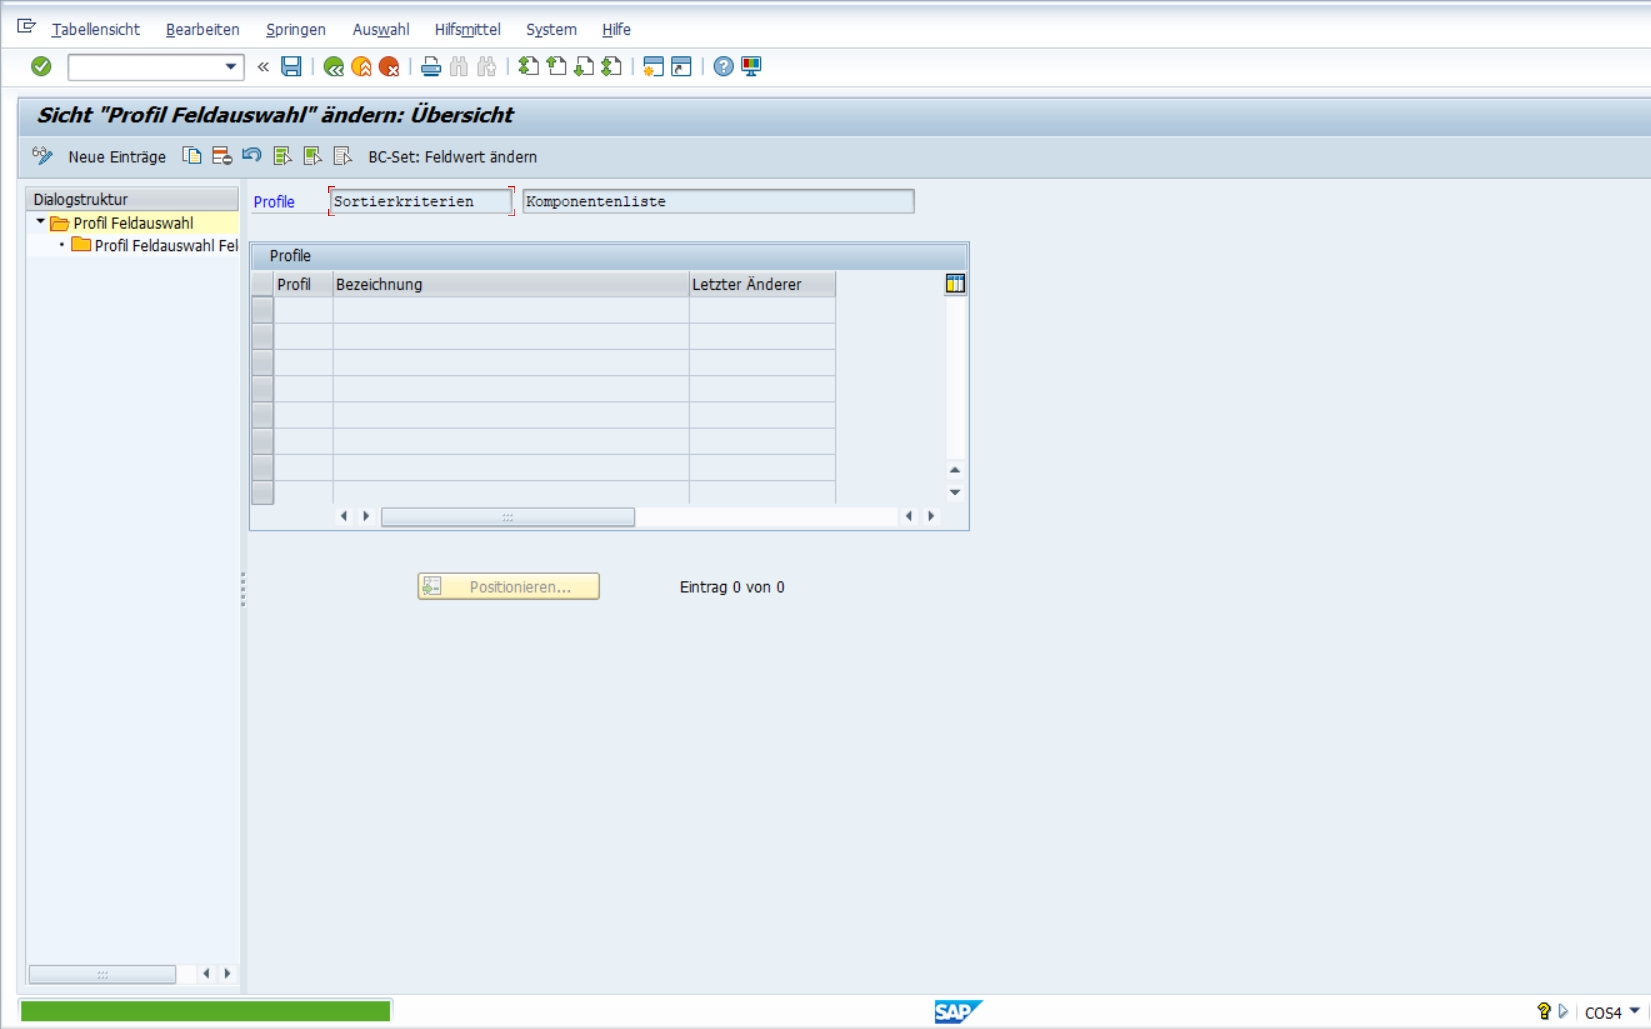This screenshot has width=1651, height=1029.
Task: Click the Positionieren... button
Action: pos(508,586)
